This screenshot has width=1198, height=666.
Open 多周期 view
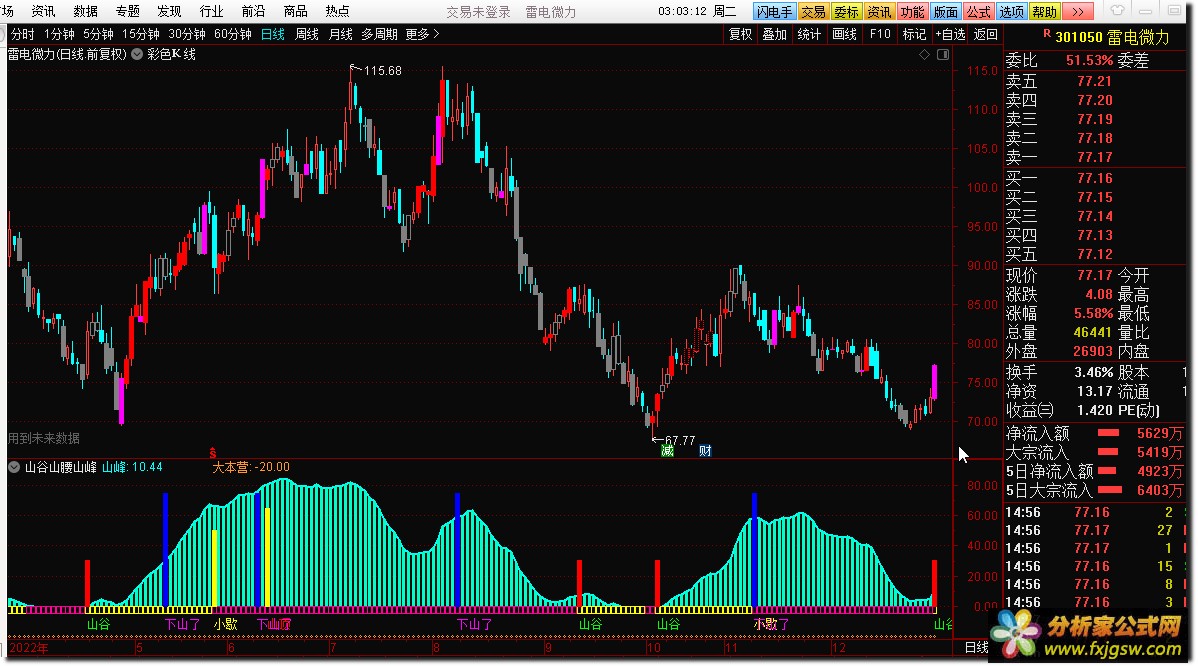point(379,34)
